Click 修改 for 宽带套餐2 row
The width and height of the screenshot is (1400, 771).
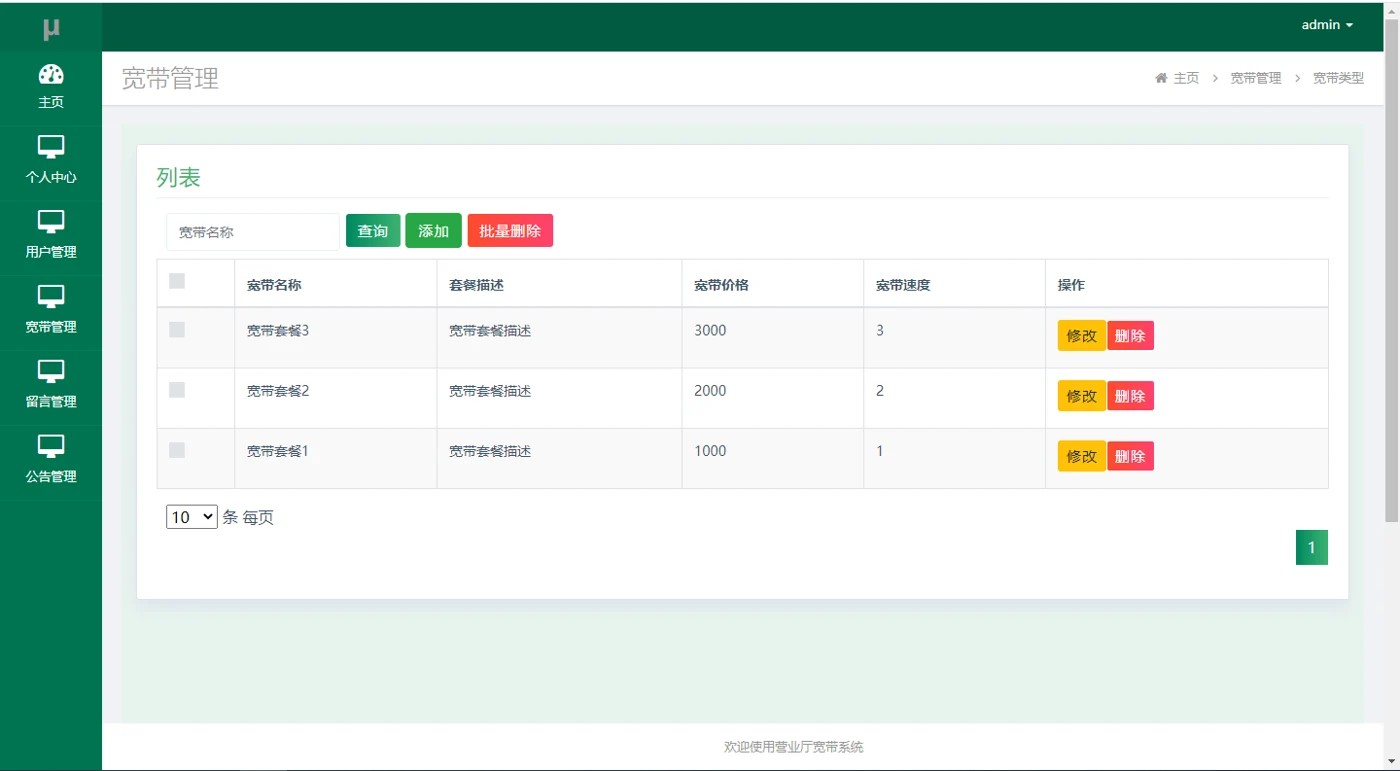1081,396
